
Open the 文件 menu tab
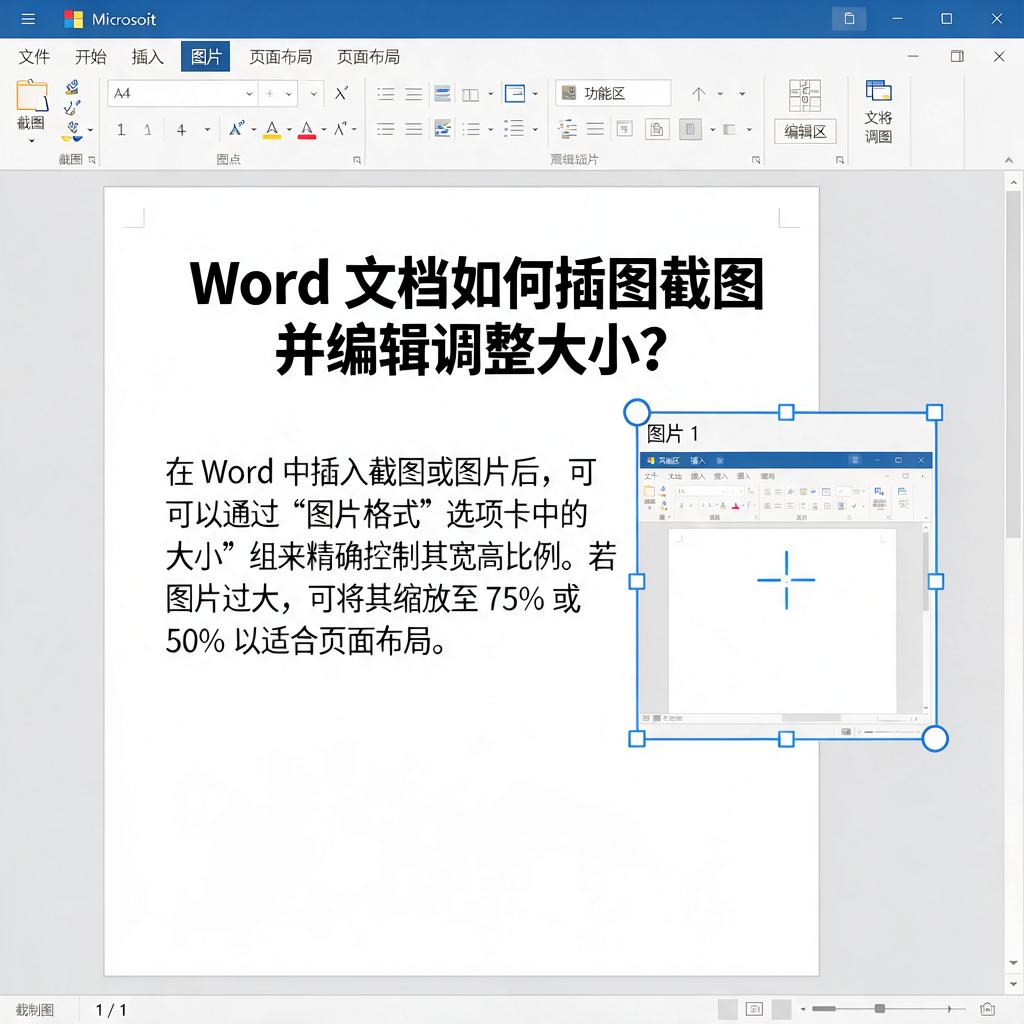[x=34, y=57]
